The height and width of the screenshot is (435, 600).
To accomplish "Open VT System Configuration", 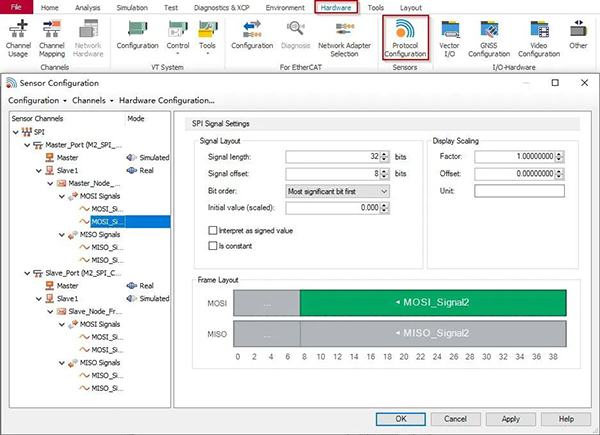I will coord(137,35).
